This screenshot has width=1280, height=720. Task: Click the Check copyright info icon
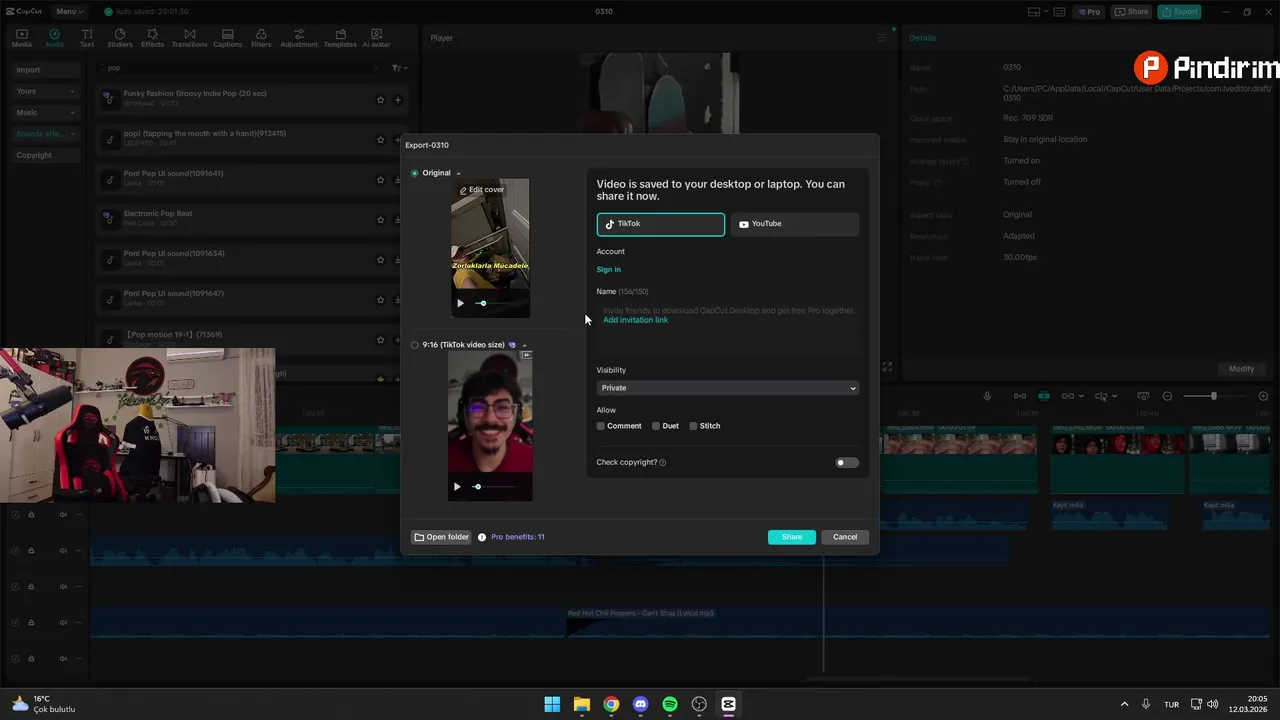(663, 463)
